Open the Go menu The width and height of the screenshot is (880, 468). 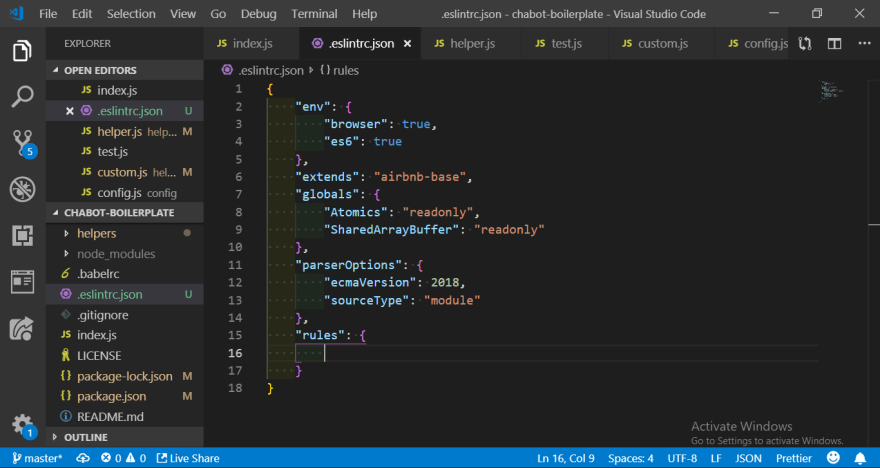218,14
